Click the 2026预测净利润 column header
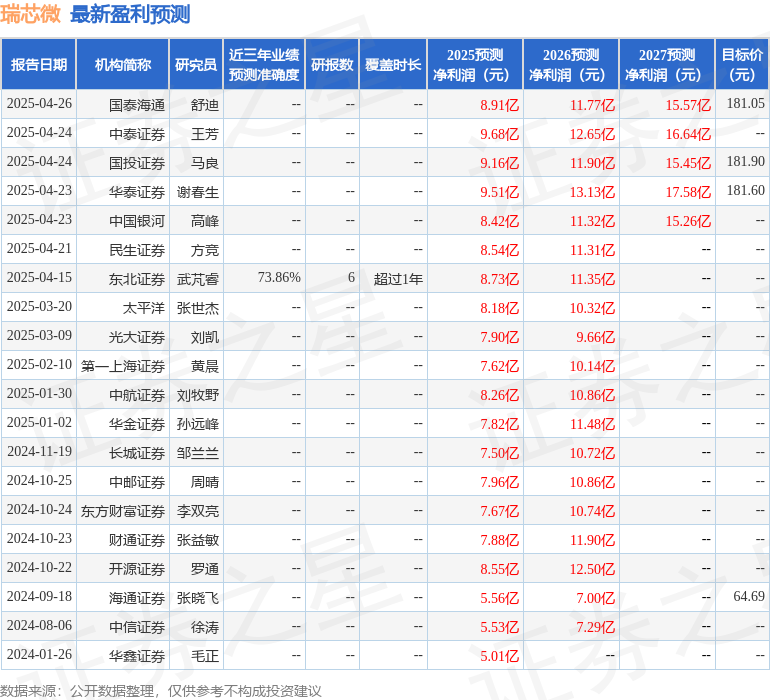Image resolution: width=770 pixels, height=700 pixels. [x=571, y=64]
